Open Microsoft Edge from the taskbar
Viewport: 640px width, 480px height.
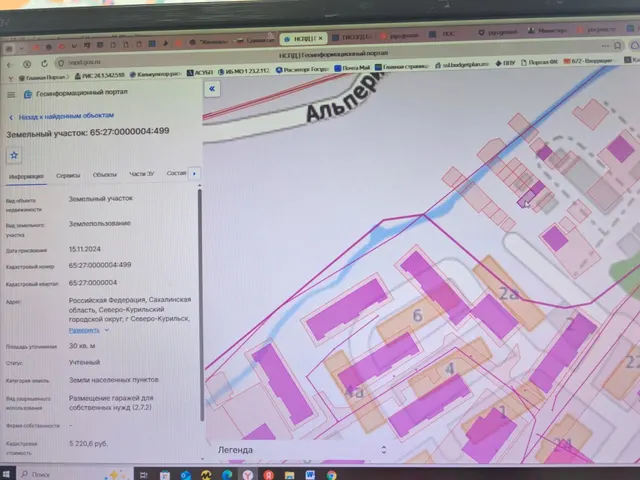[x=227, y=475]
